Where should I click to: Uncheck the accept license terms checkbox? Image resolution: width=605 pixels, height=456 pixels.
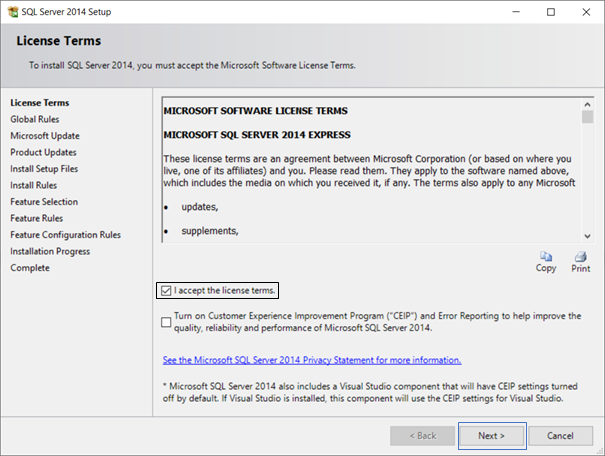click(x=165, y=291)
